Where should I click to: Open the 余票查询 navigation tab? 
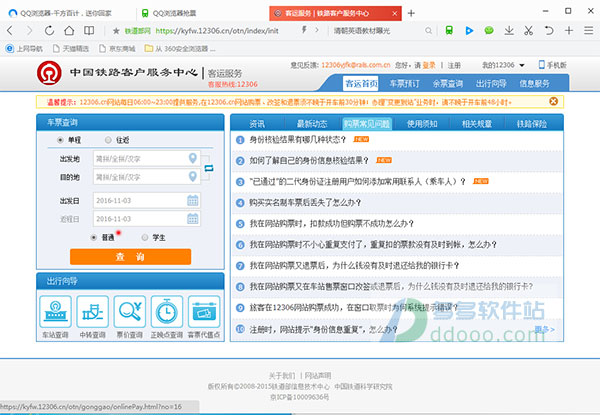(448, 83)
